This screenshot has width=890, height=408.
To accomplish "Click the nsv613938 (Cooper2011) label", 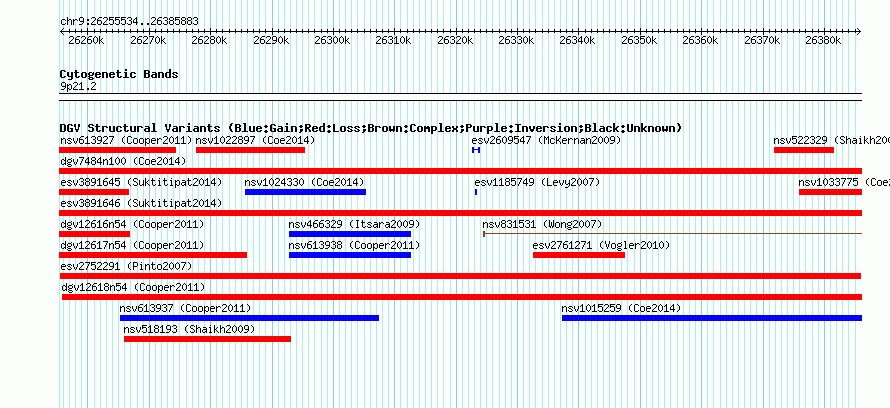I will 354,245.
